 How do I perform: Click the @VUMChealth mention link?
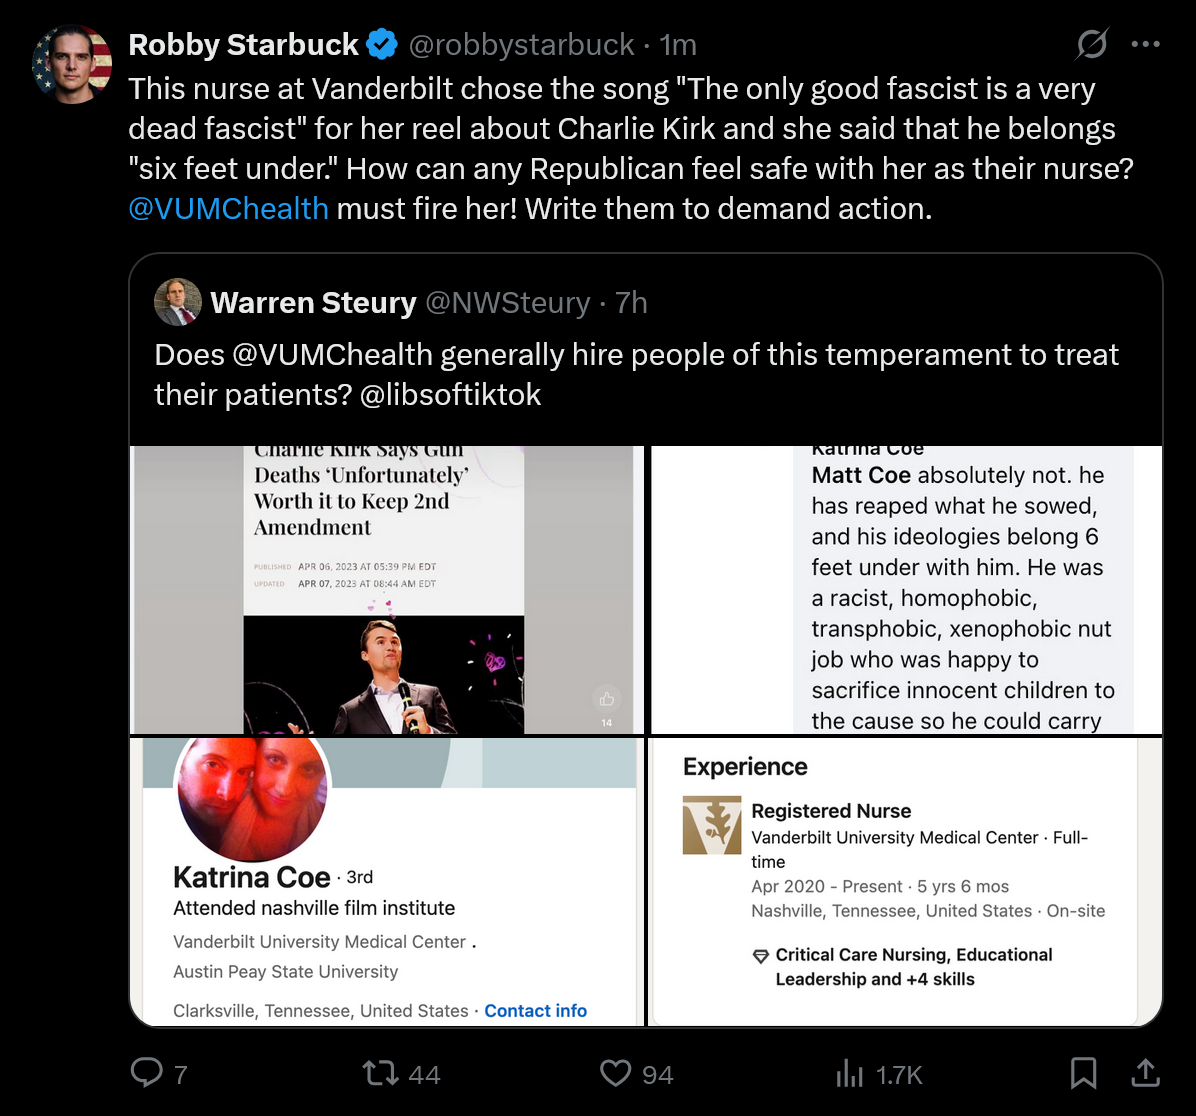point(228,209)
